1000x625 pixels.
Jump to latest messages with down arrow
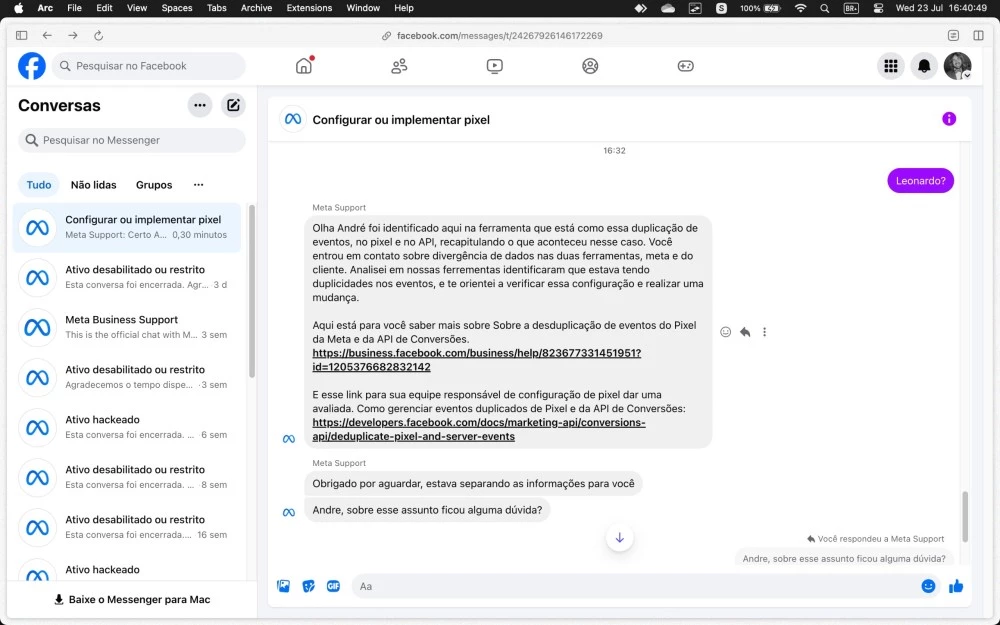click(619, 538)
